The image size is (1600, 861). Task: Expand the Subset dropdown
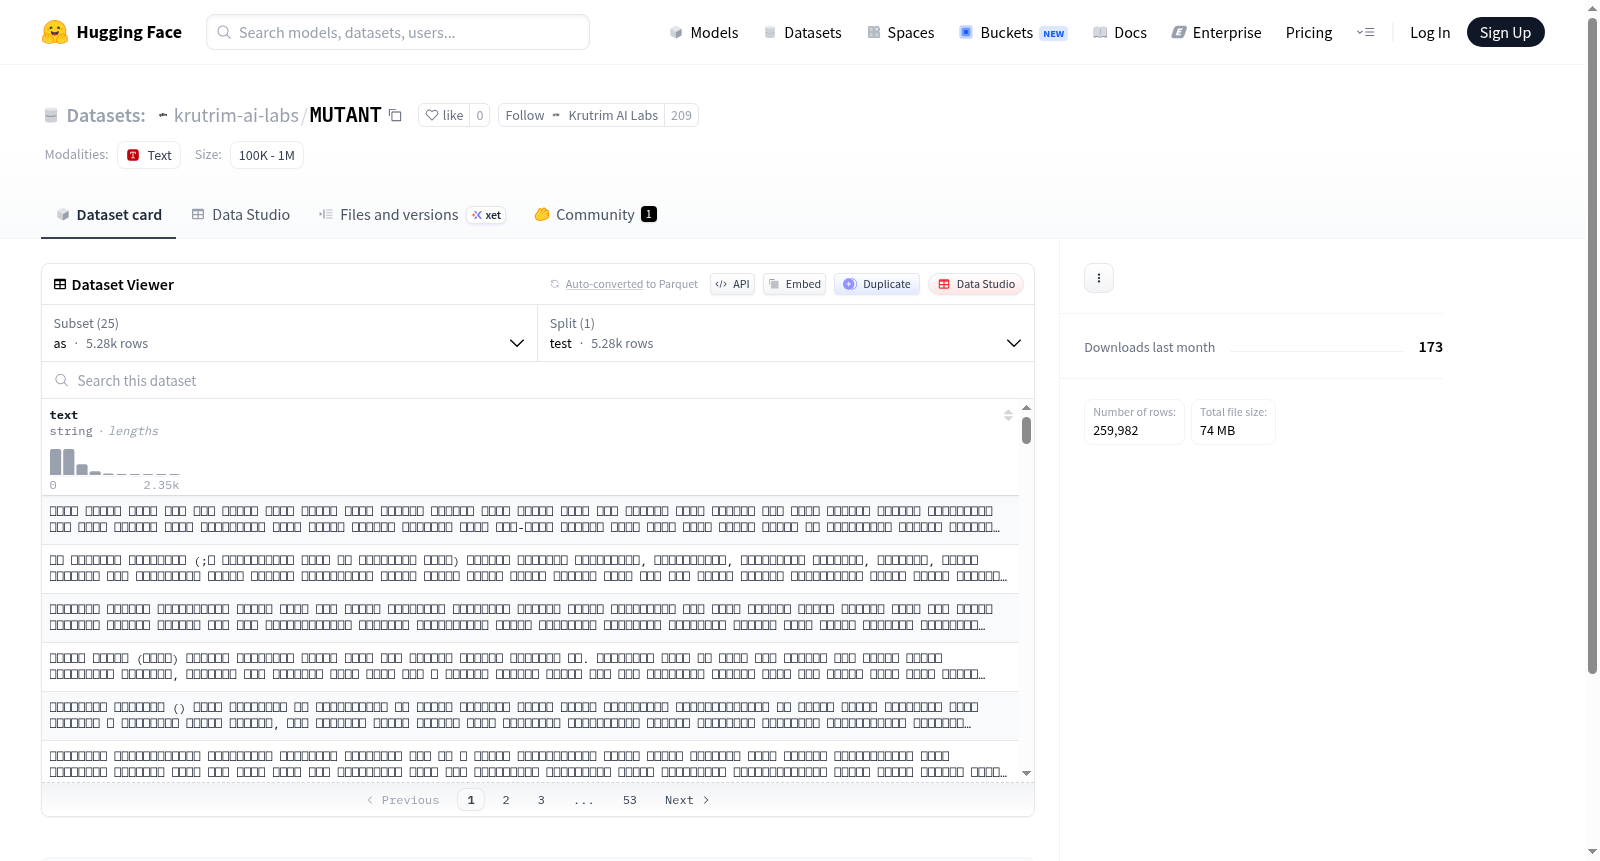point(289,333)
